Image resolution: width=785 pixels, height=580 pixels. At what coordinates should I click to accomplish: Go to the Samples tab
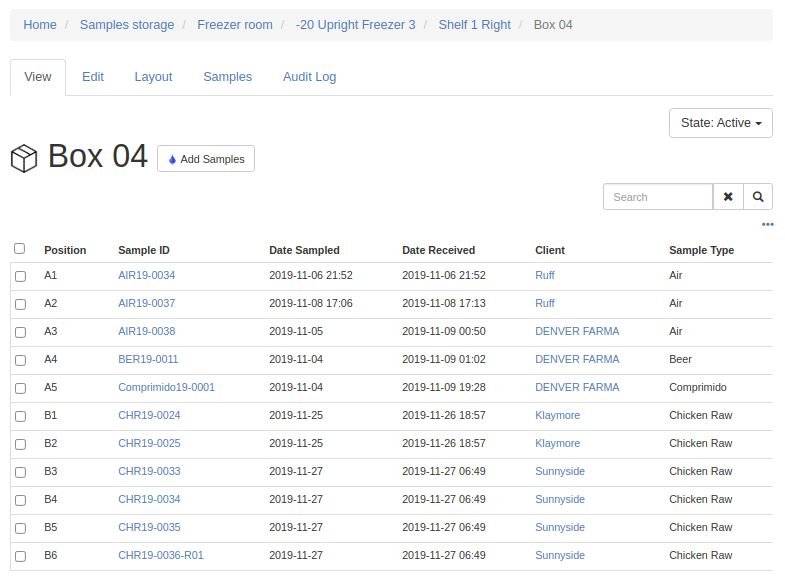click(227, 77)
